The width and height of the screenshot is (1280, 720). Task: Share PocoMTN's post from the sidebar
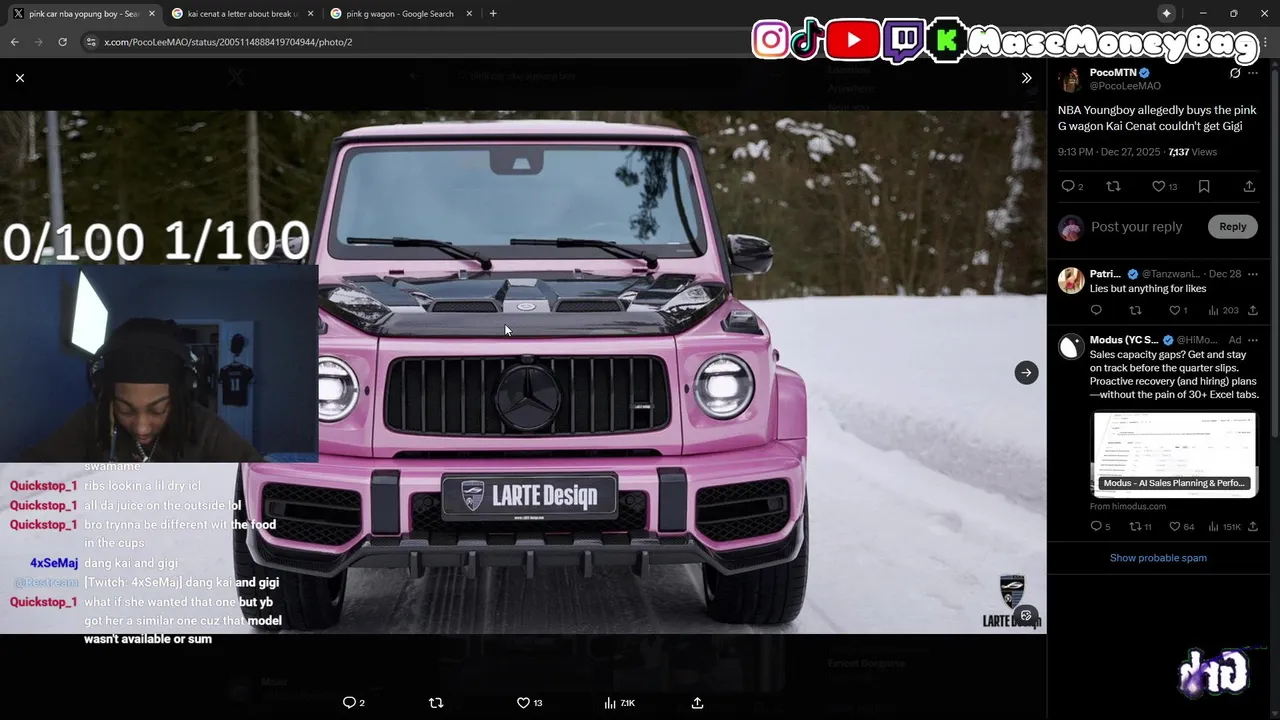pos(1249,186)
